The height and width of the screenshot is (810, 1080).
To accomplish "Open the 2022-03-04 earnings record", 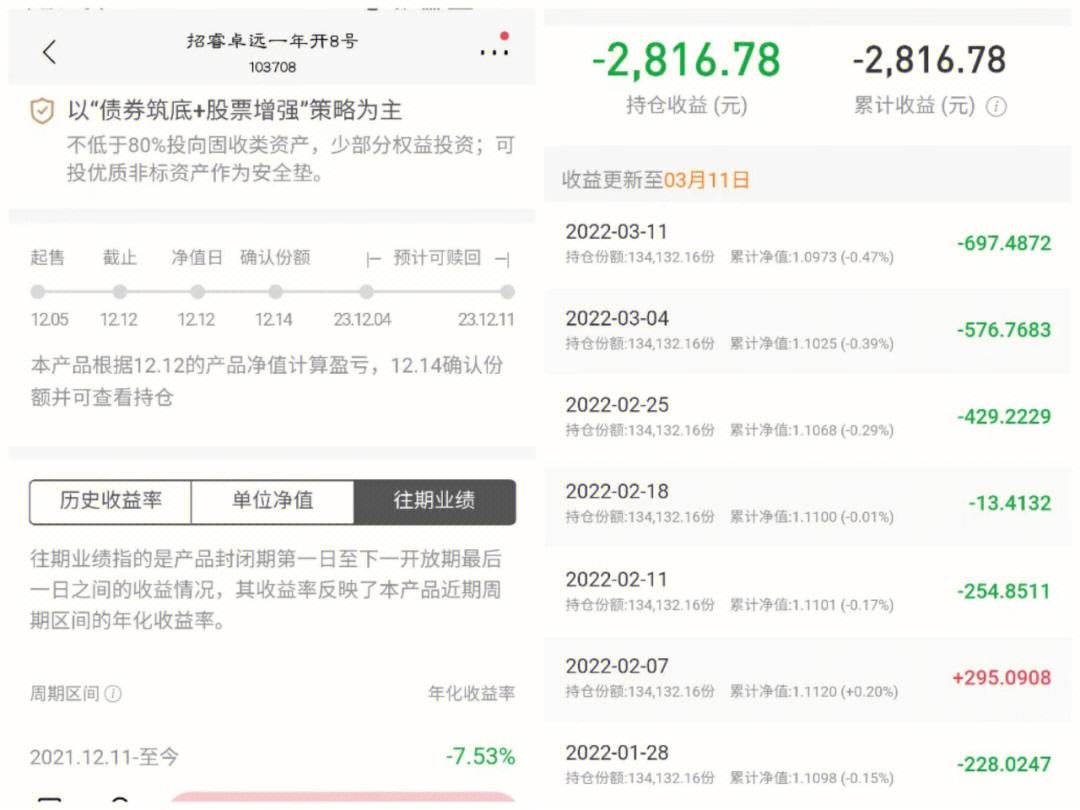I will point(807,330).
